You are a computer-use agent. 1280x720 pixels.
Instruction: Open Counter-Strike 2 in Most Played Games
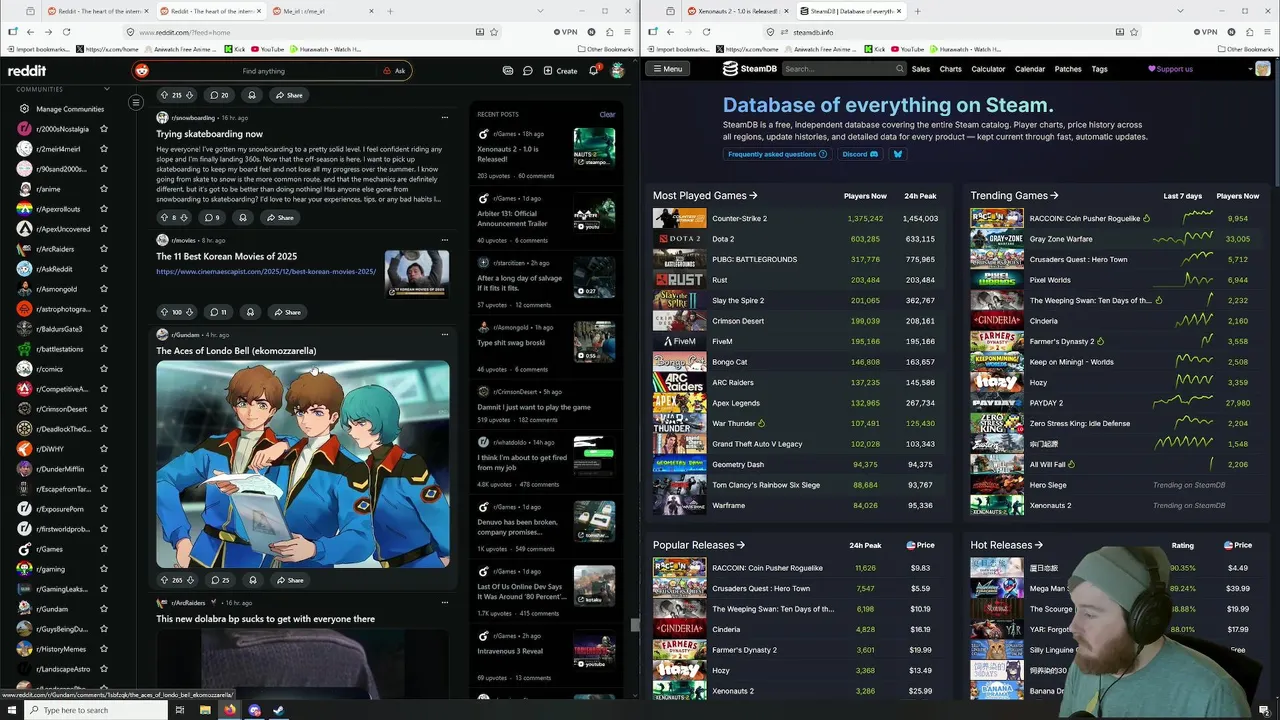tap(739, 218)
